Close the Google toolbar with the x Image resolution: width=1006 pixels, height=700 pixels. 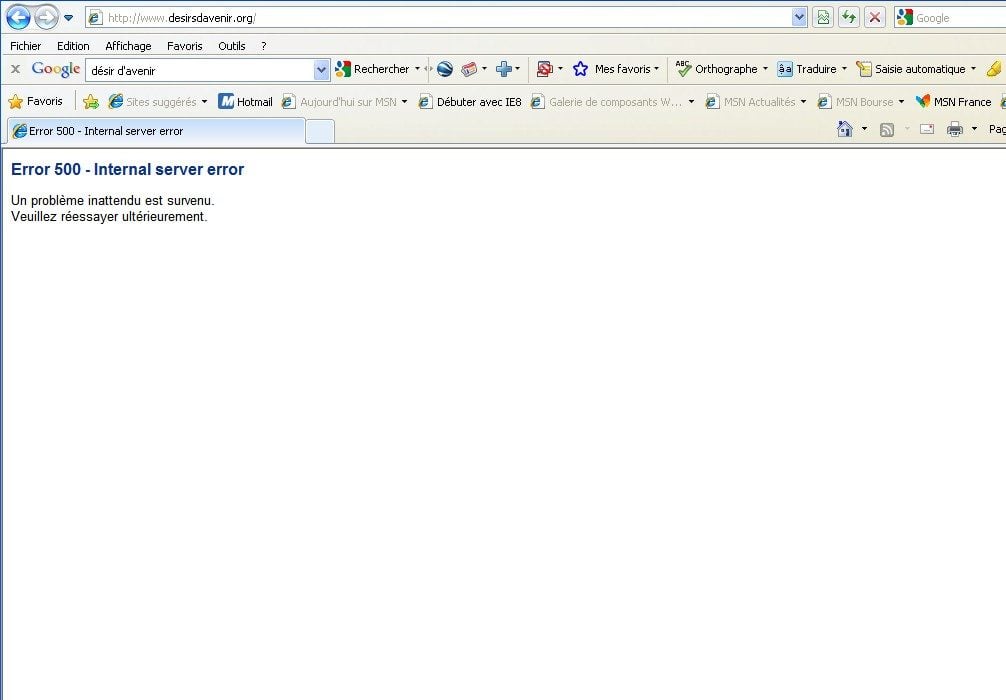[x=15, y=69]
